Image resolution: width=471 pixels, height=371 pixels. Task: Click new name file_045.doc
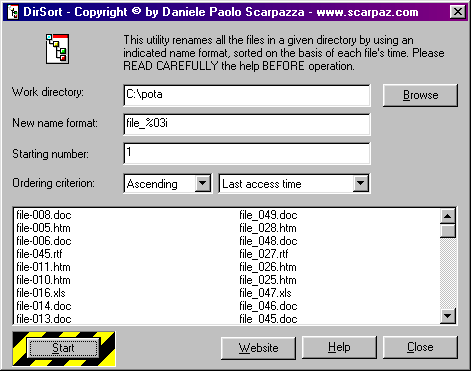268,319
